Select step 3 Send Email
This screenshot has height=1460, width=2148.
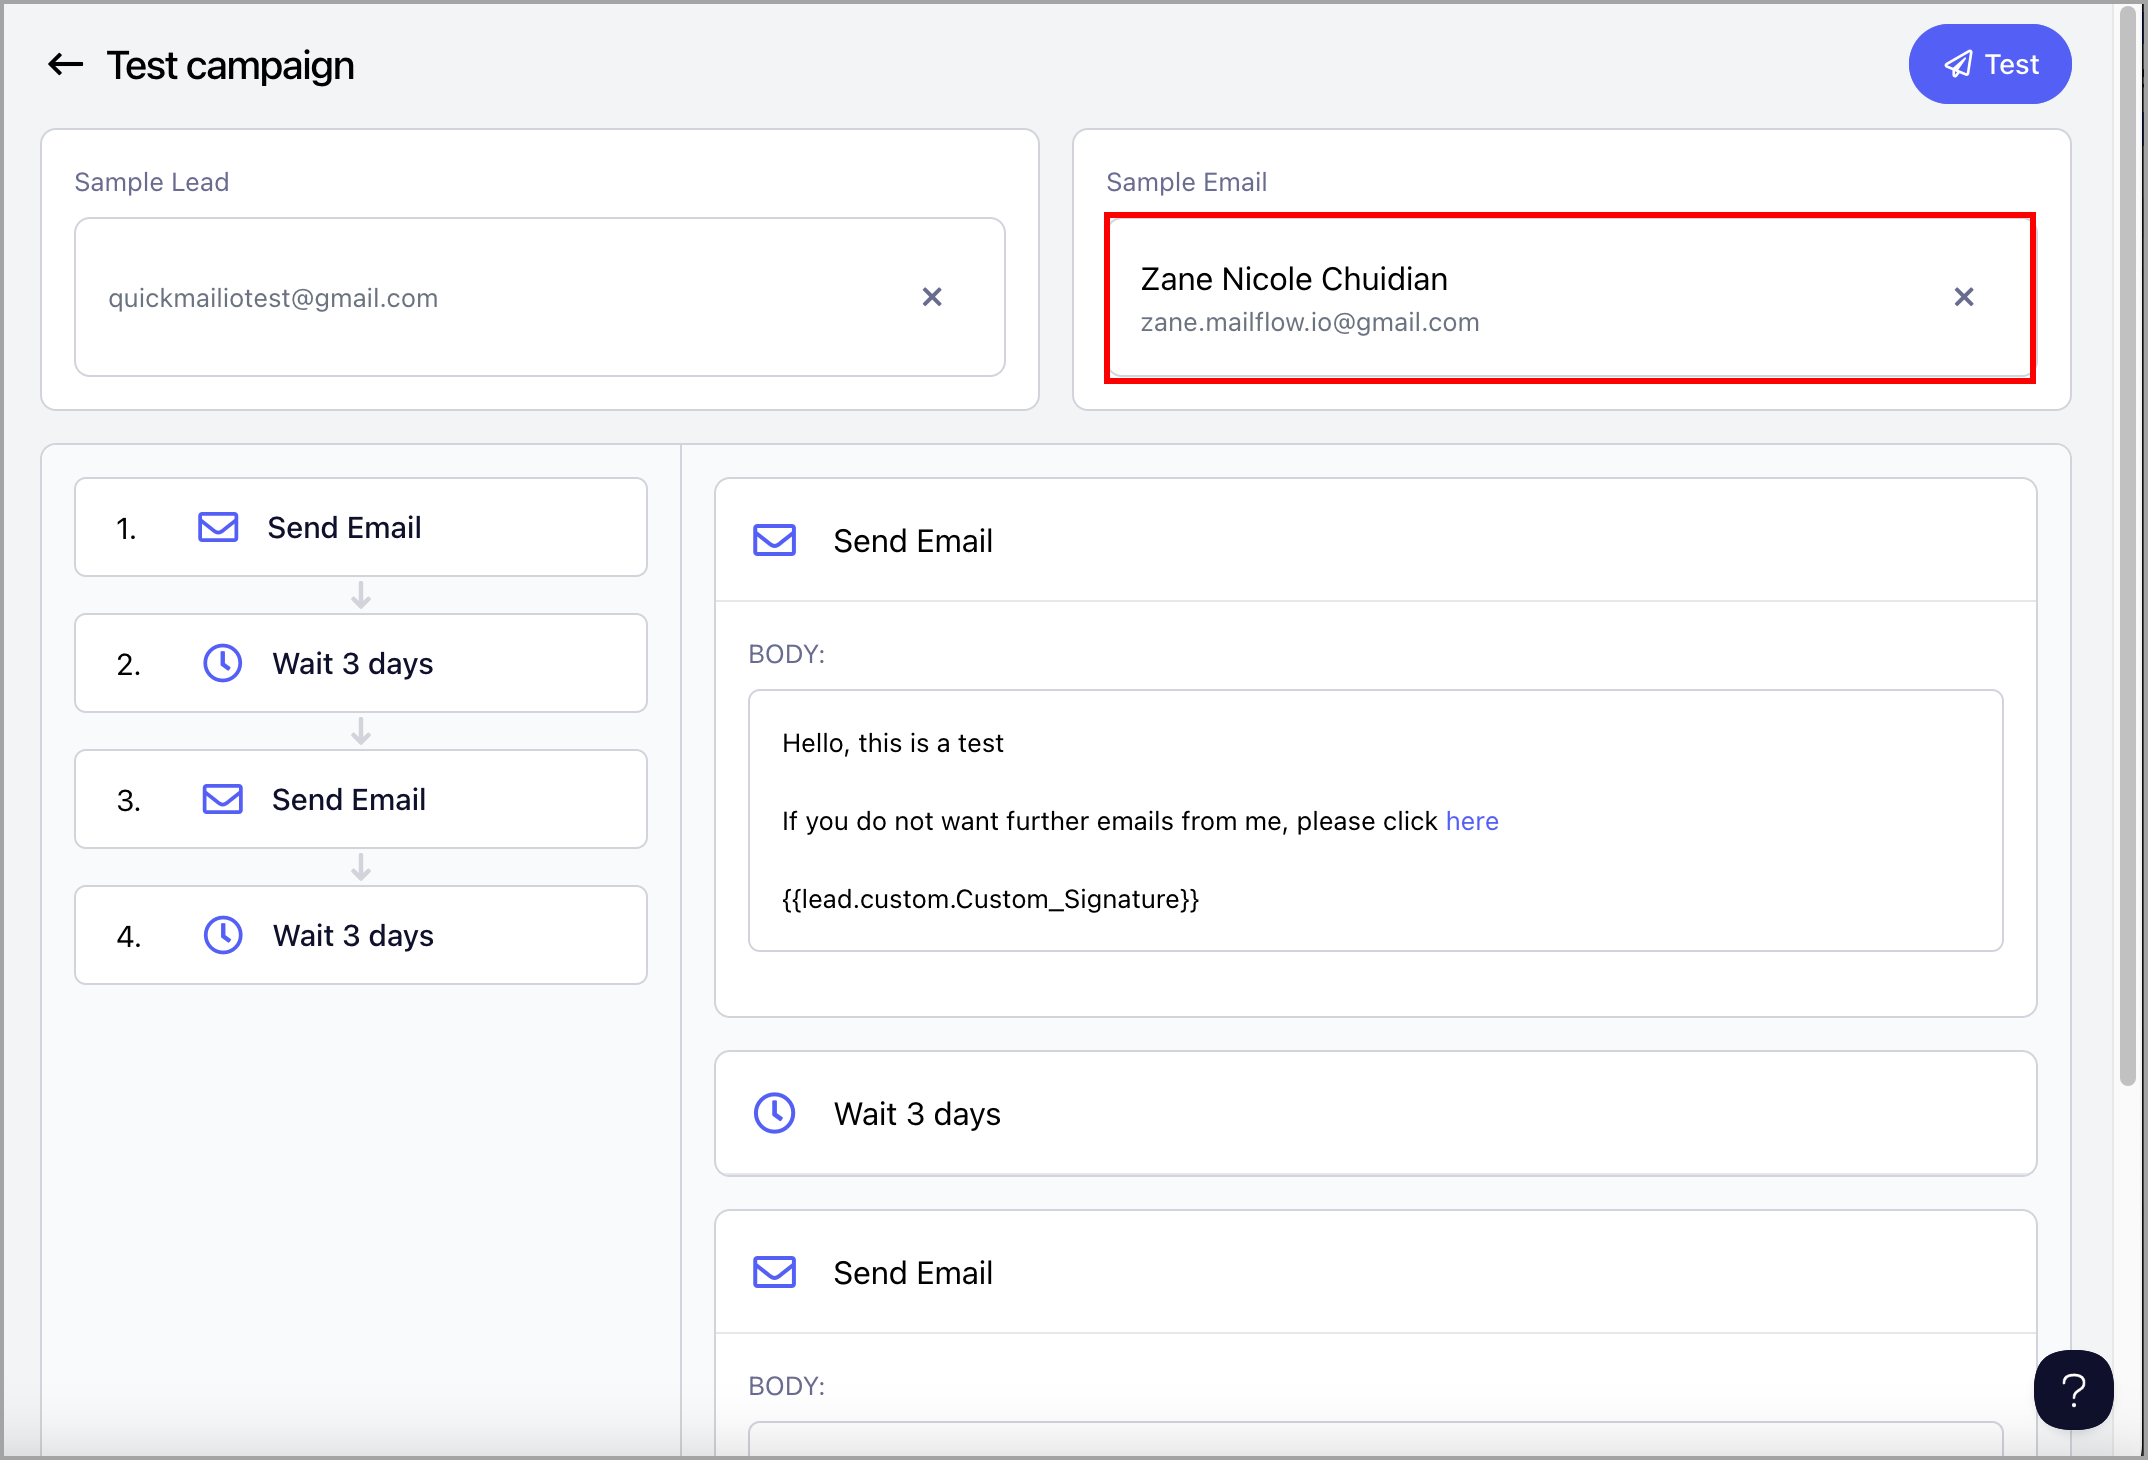(361, 799)
